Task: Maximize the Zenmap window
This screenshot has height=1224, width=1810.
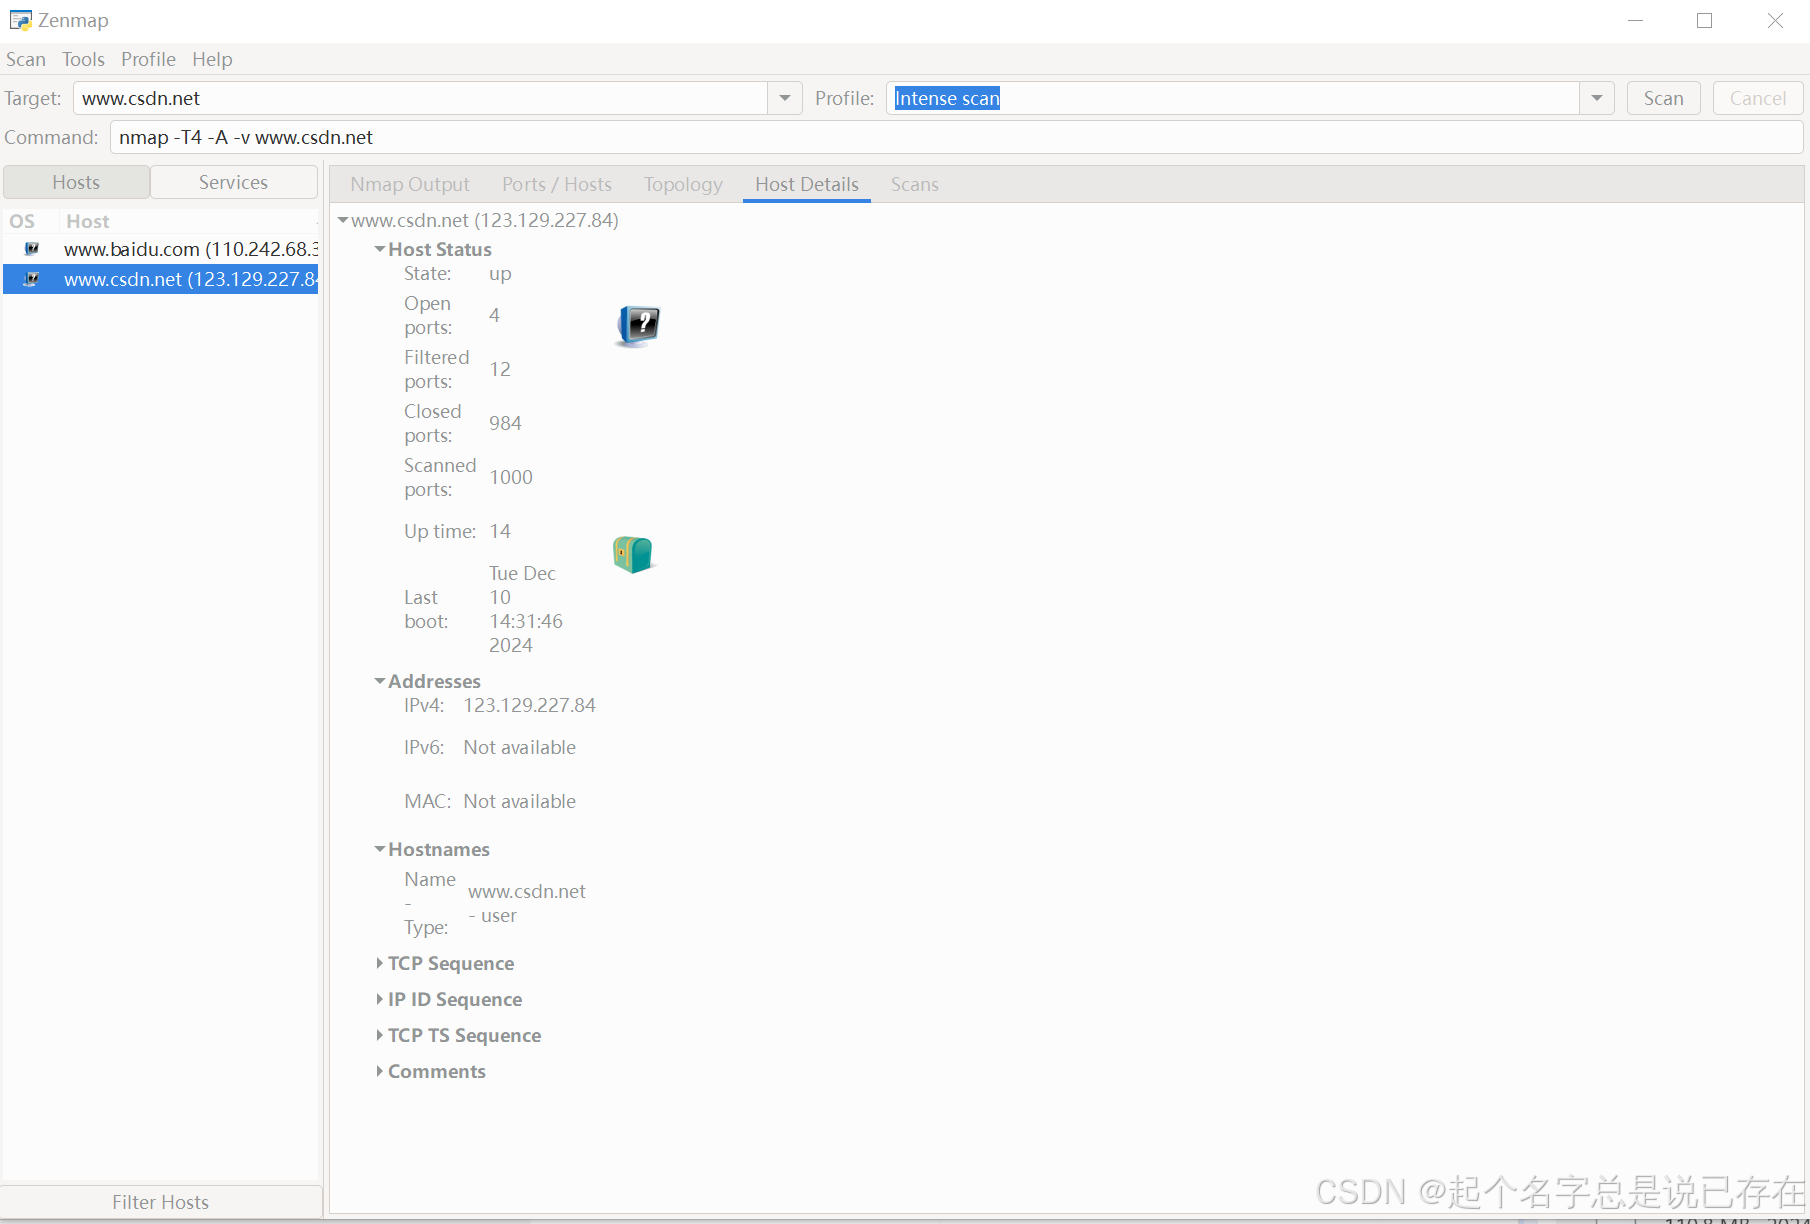Action: (x=1705, y=20)
